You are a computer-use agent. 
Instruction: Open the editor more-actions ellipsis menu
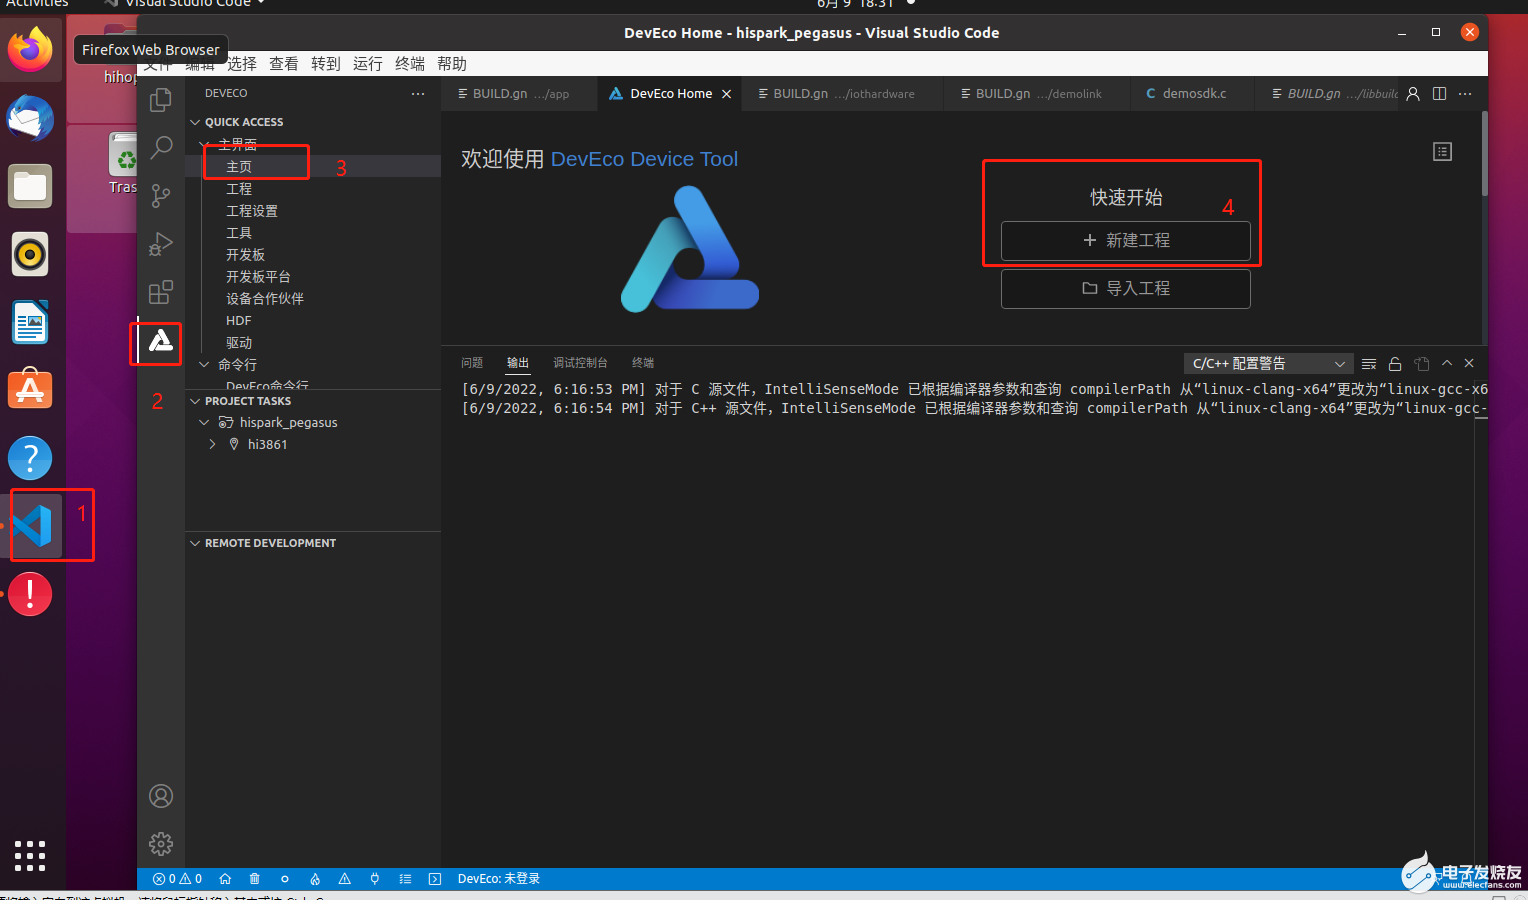click(1465, 93)
